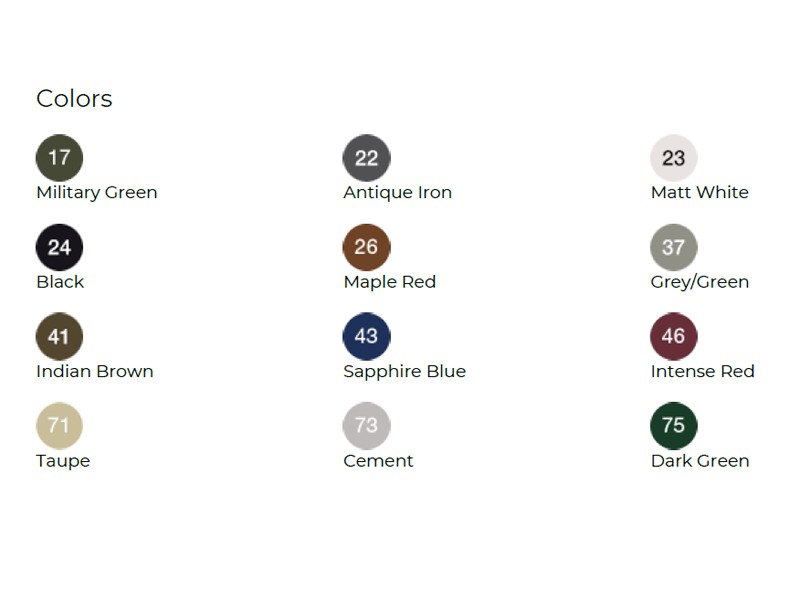Choose the Taupe color swatch 71
The width and height of the screenshot is (800, 600).
(59, 426)
